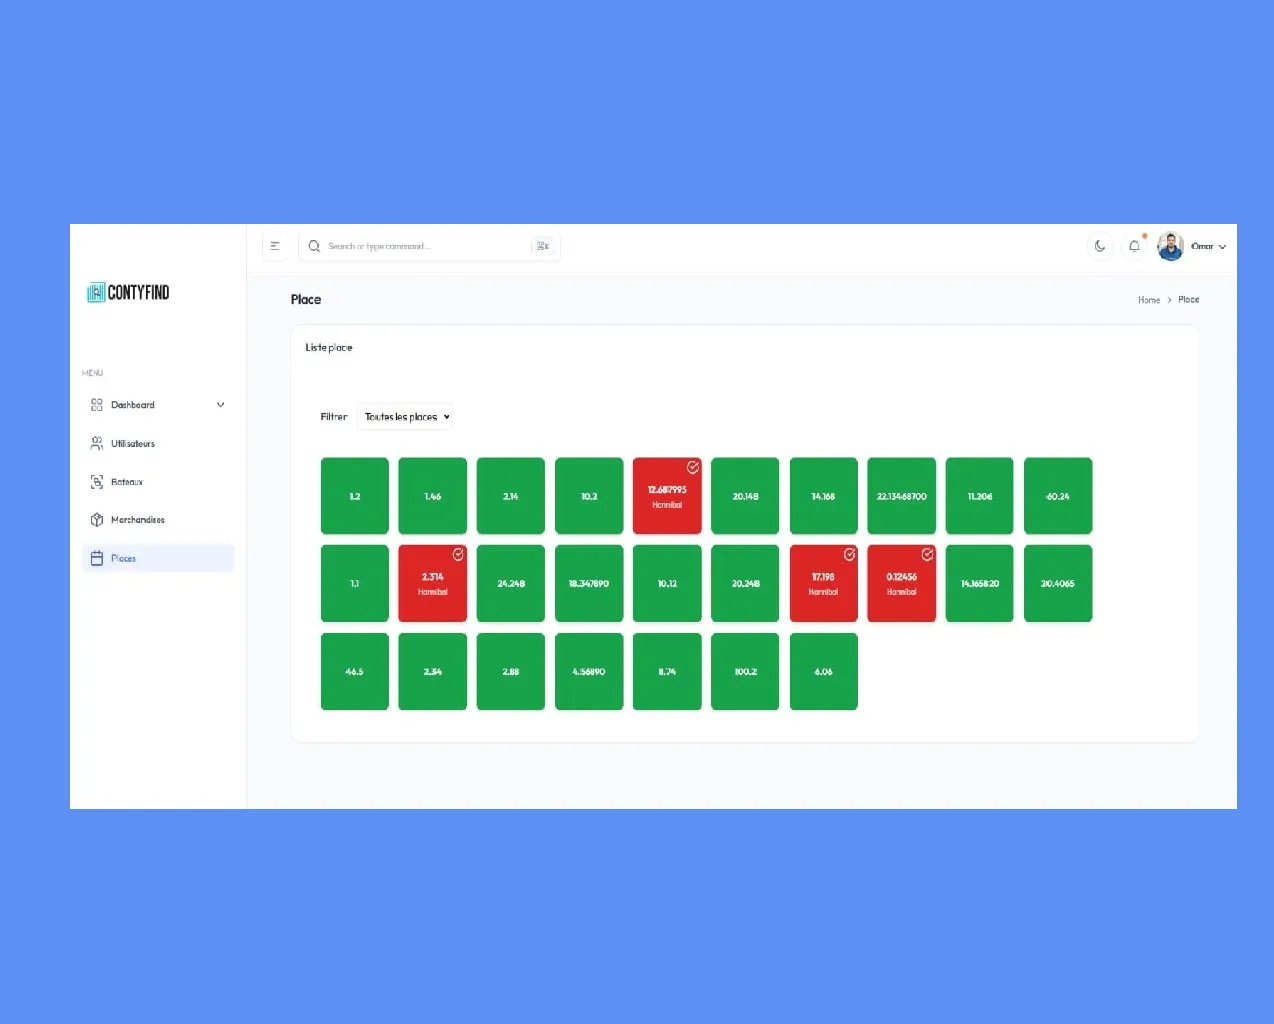1274x1024 pixels.
Task: Click the Bateaux sidebar icon
Action: pos(97,482)
